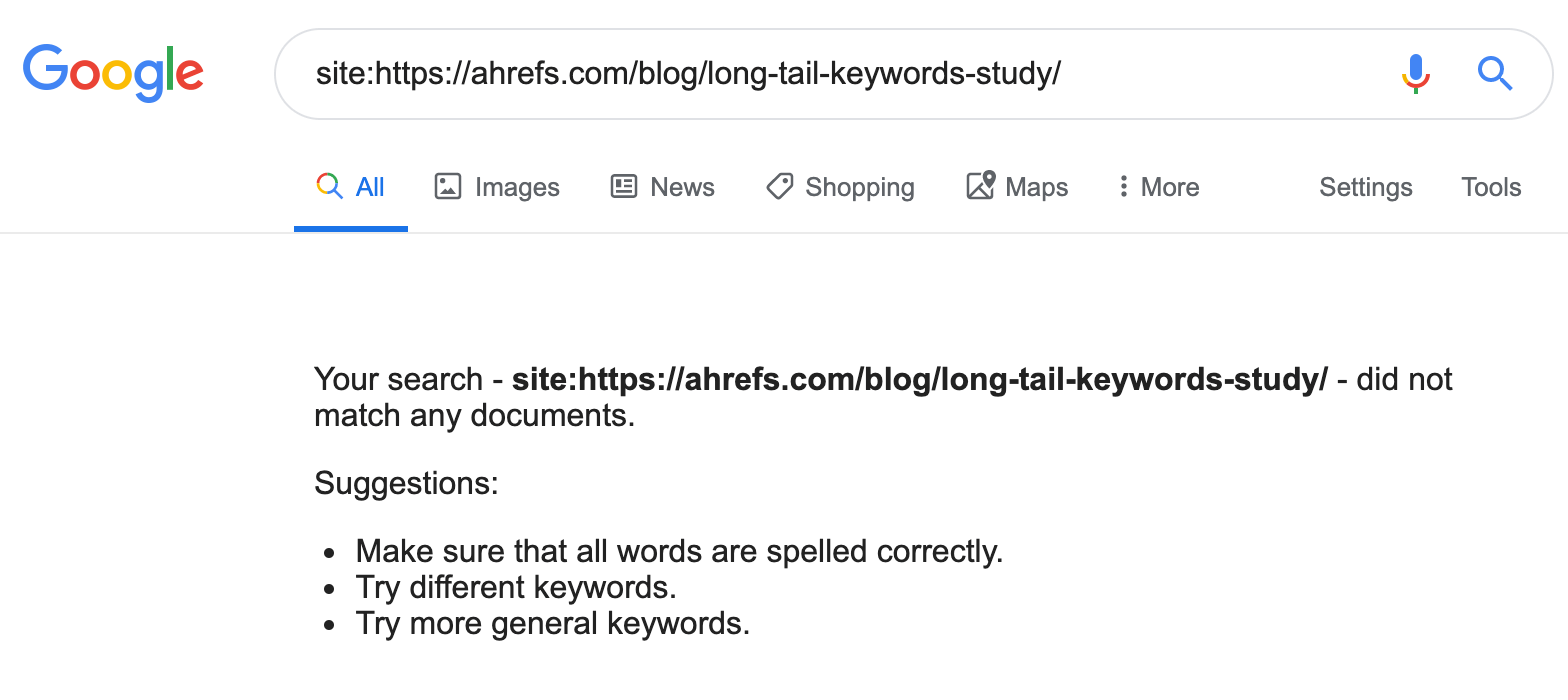Open the Tools search options
Viewport: 1568px width, 700px height.
[1491, 187]
